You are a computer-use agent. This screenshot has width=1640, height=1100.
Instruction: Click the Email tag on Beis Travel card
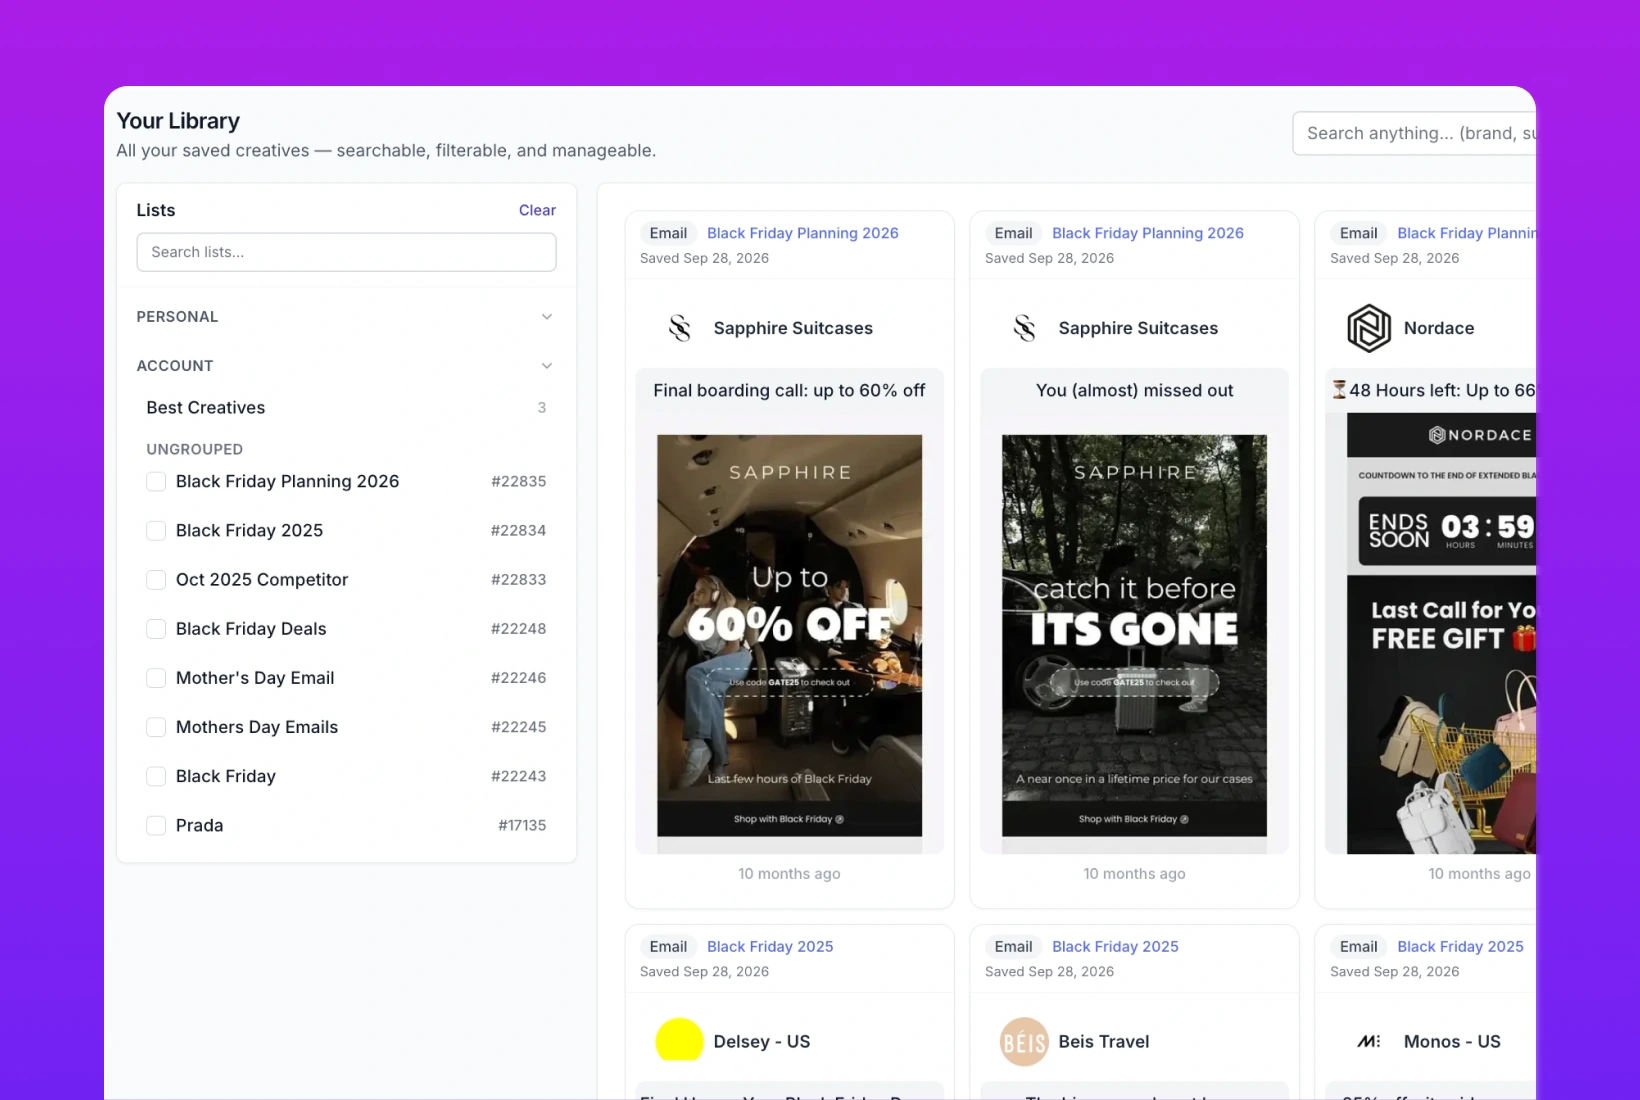1013,946
